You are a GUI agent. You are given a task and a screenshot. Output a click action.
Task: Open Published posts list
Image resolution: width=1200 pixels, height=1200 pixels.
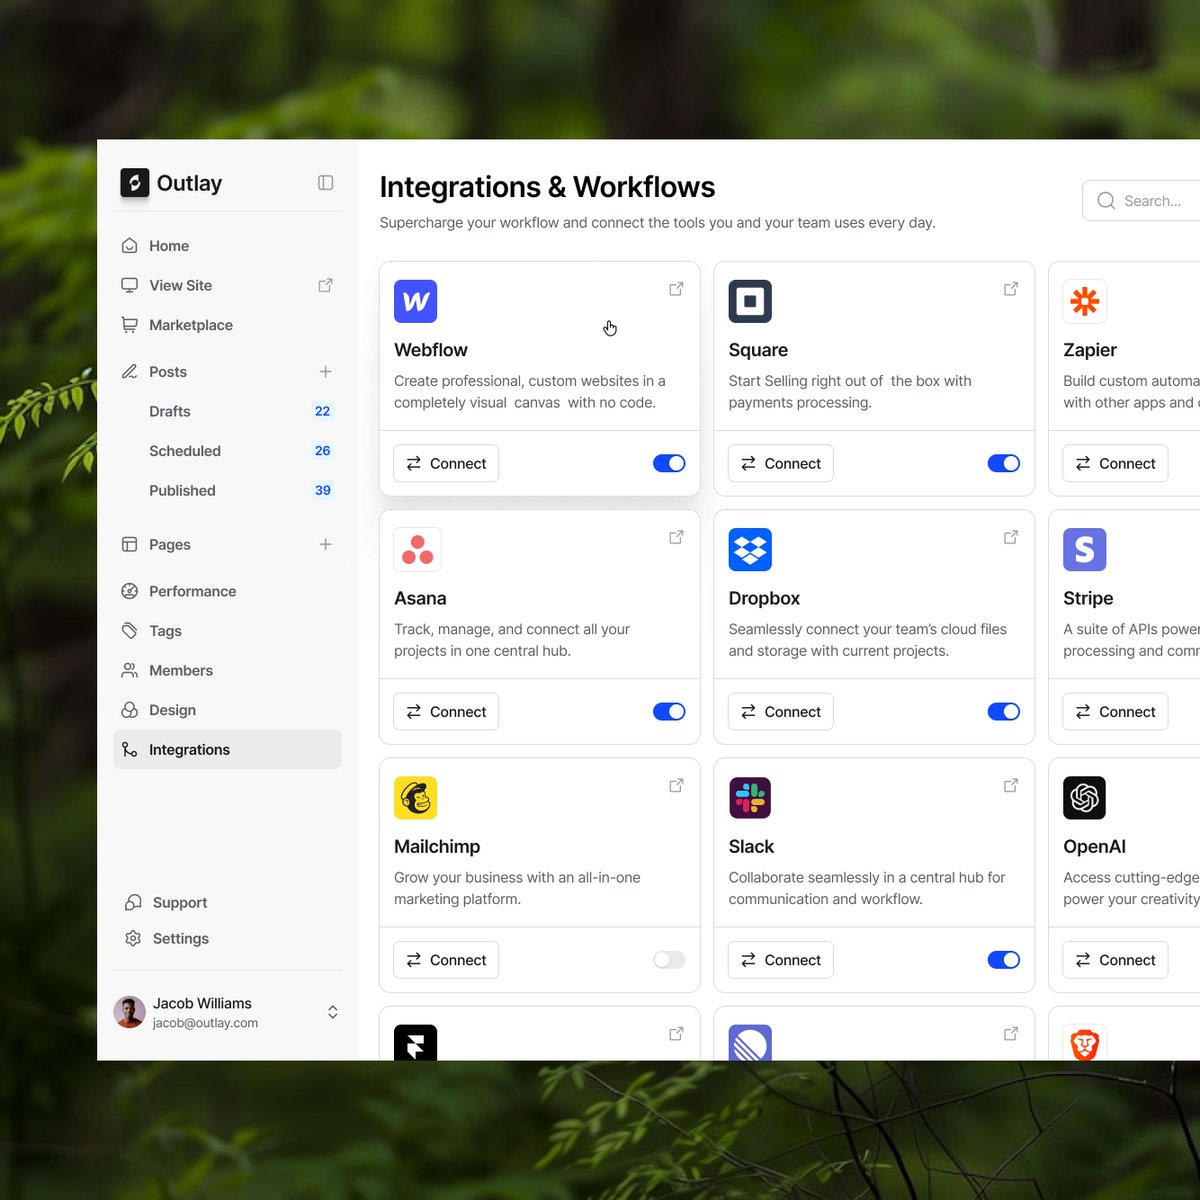pyautogui.click(x=227, y=490)
